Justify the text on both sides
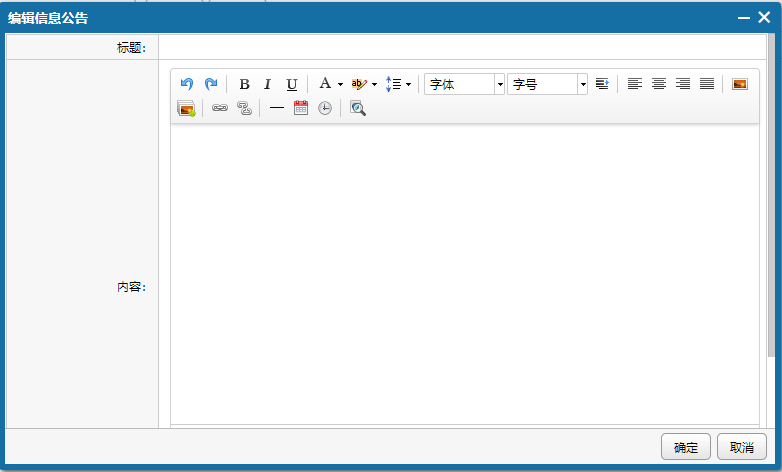Viewport: 782px width, 472px height. coord(707,84)
